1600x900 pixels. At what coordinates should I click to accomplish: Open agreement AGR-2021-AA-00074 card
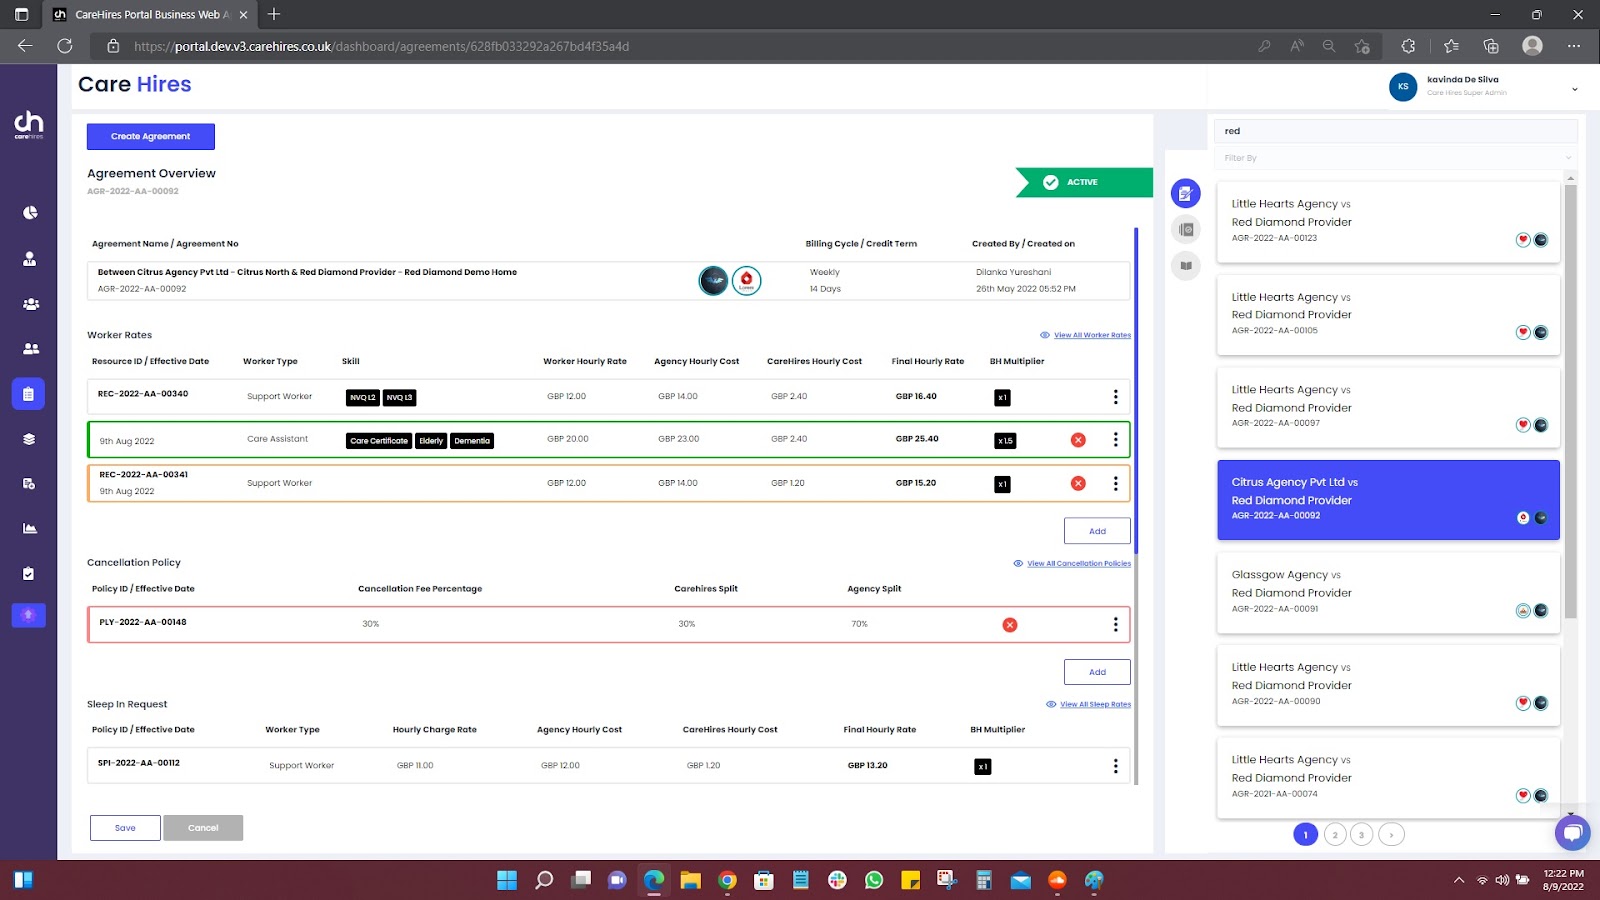pyautogui.click(x=1388, y=778)
